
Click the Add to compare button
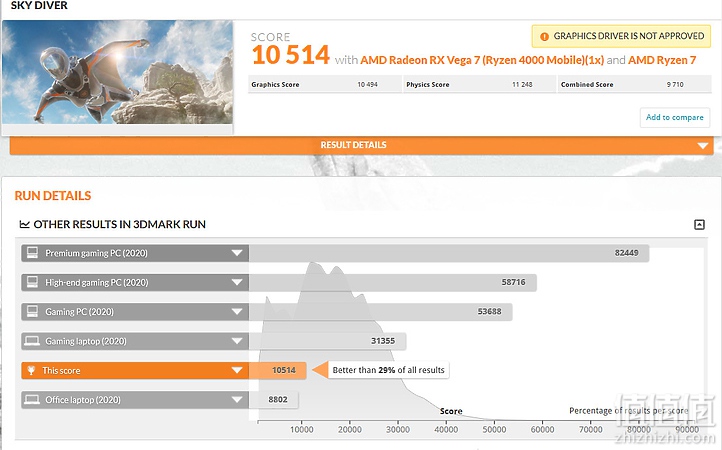[675, 117]
